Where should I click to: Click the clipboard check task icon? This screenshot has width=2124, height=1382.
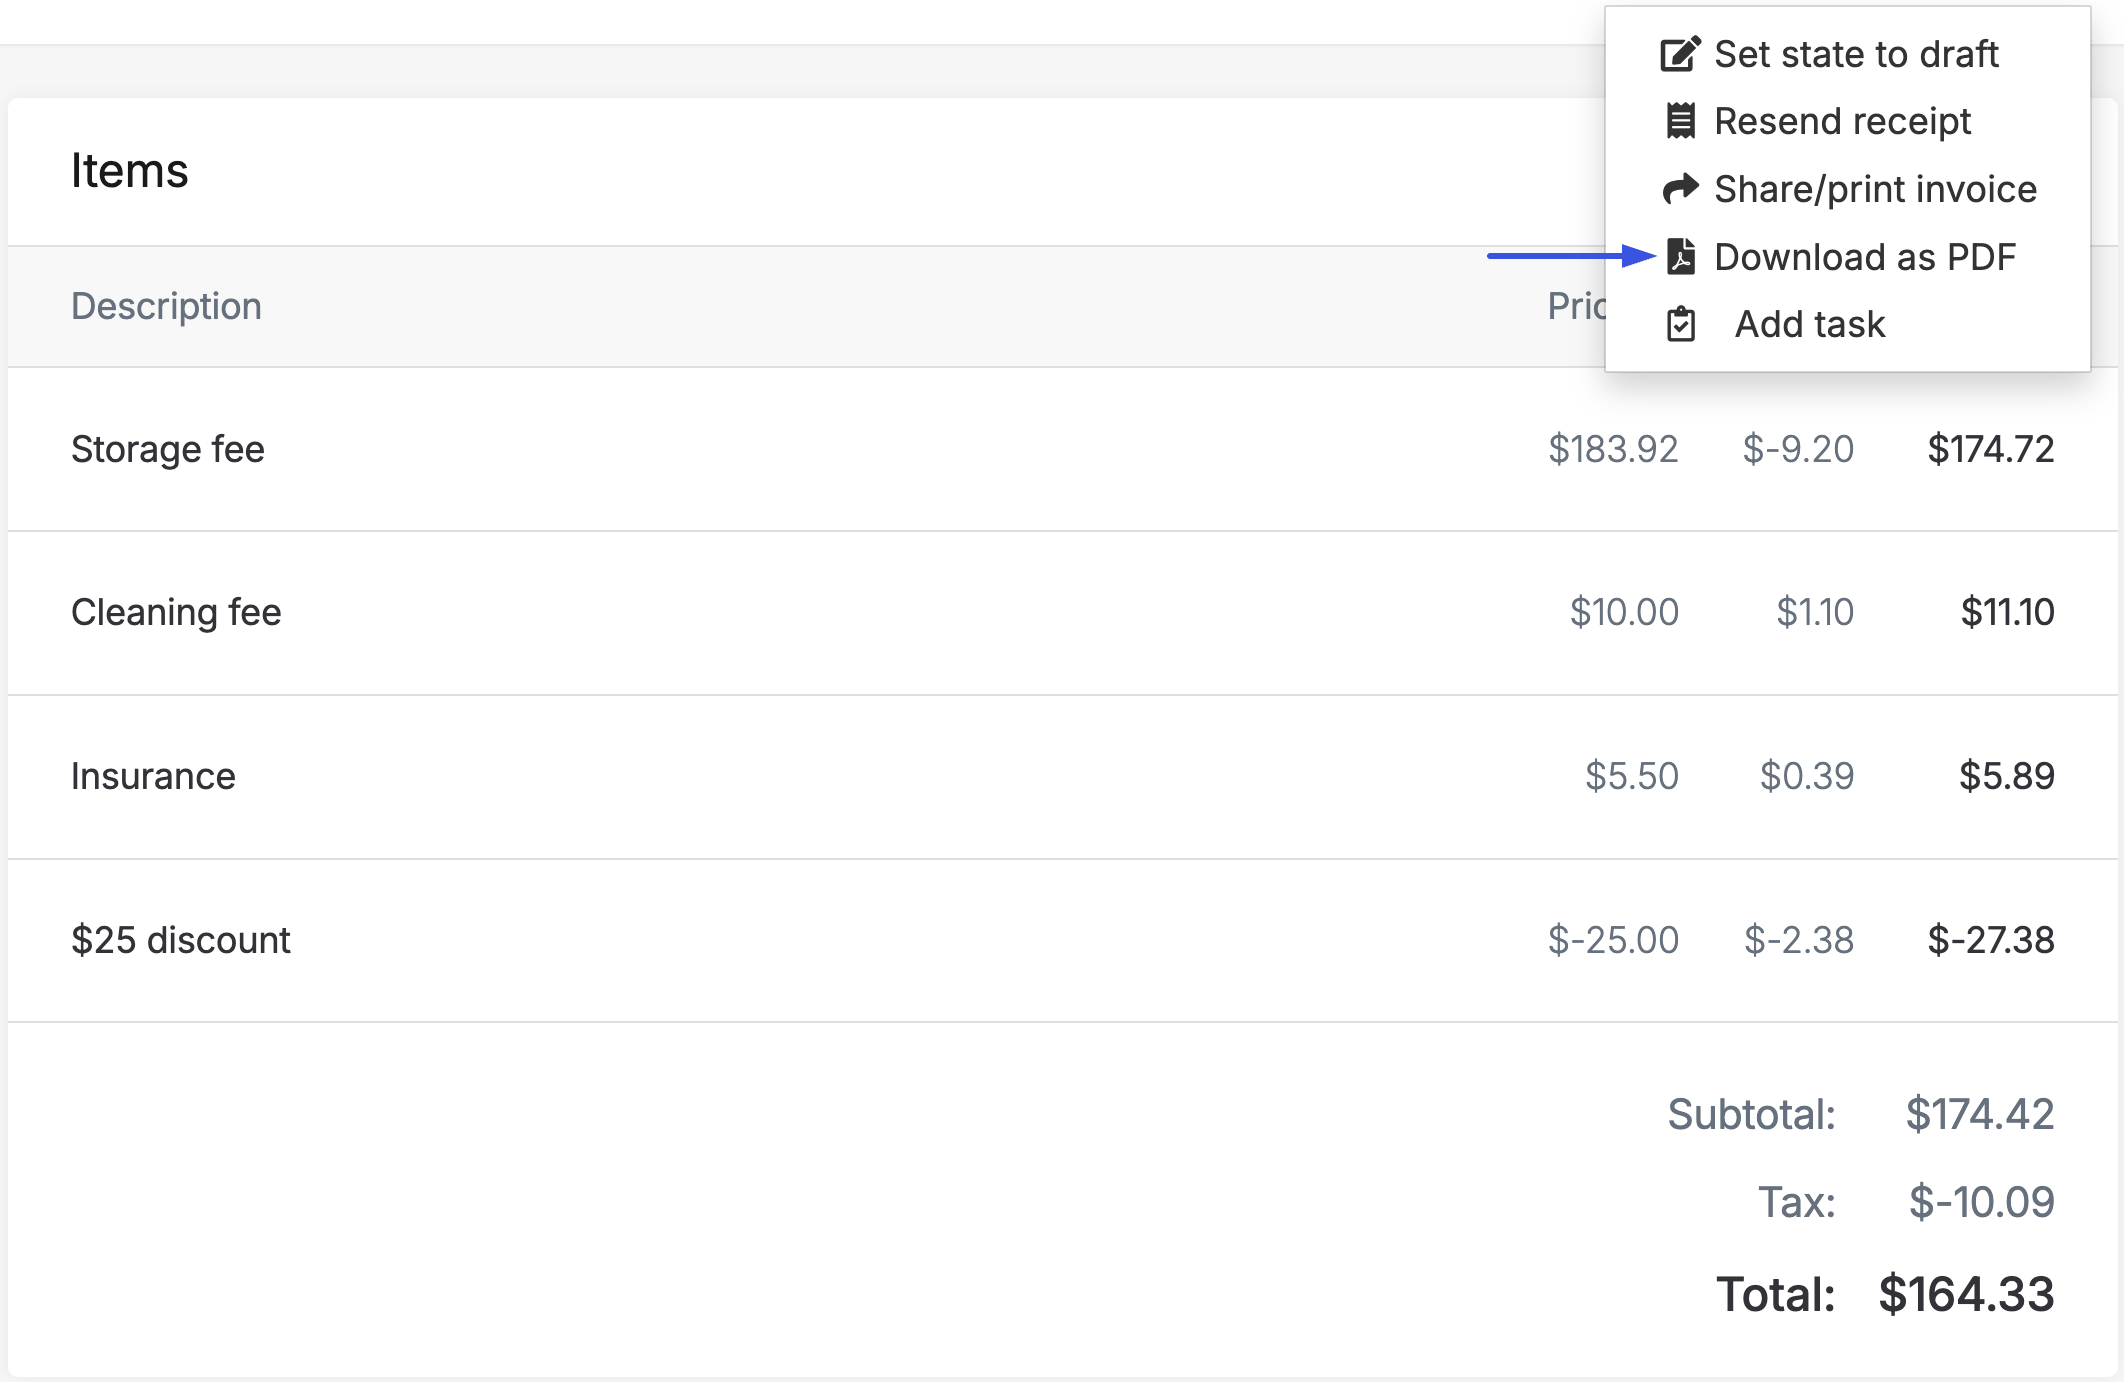pos(1681,324)
